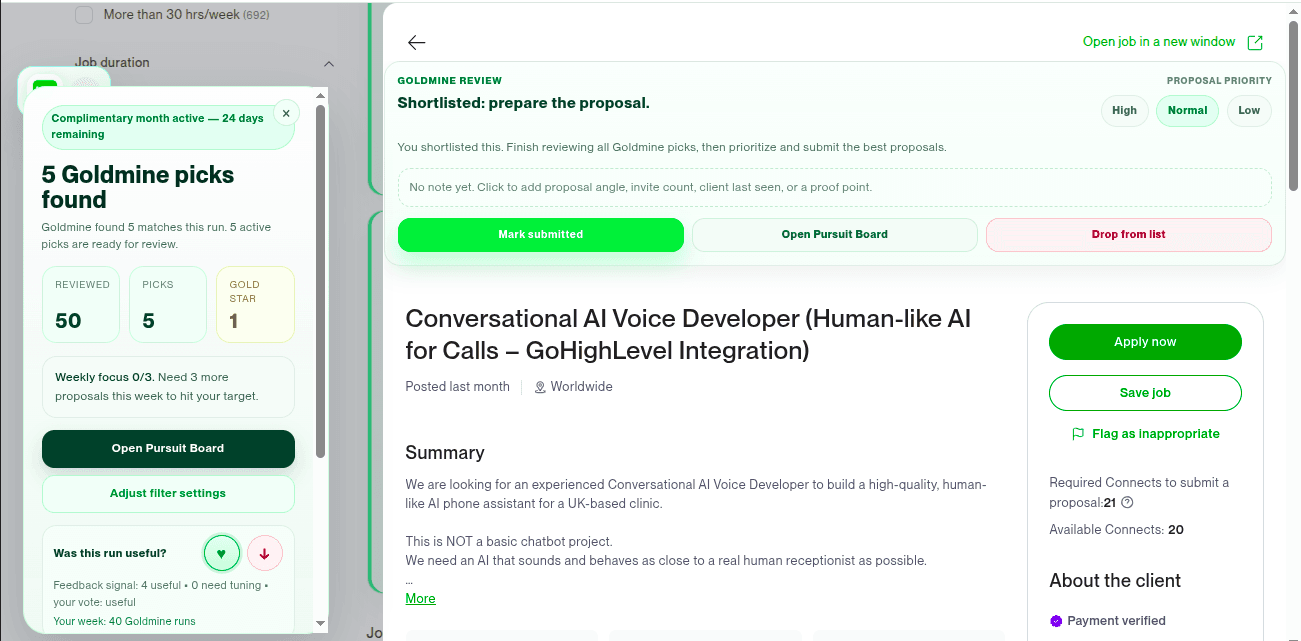1301x641 pixels.
Task: Click the Goldmine popup scrollbar
Action: pyautogui.click(x=320, y=280)
